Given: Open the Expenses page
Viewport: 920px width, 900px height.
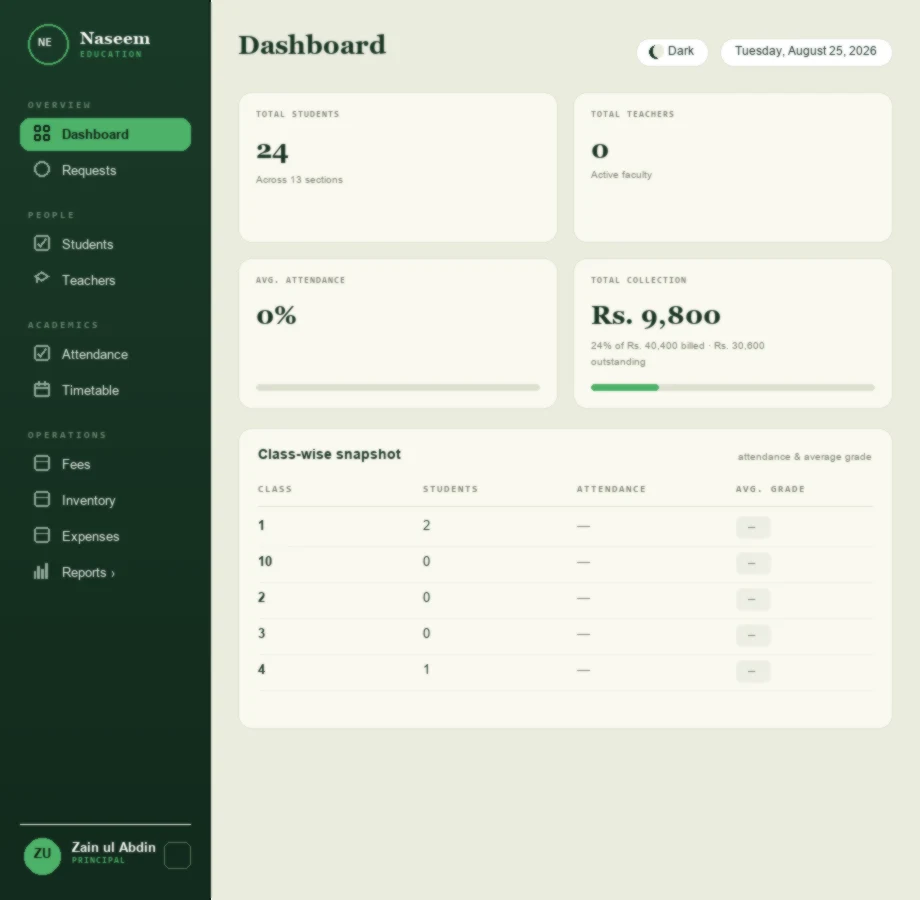Looking at the screenshot, I should point(105,536).
